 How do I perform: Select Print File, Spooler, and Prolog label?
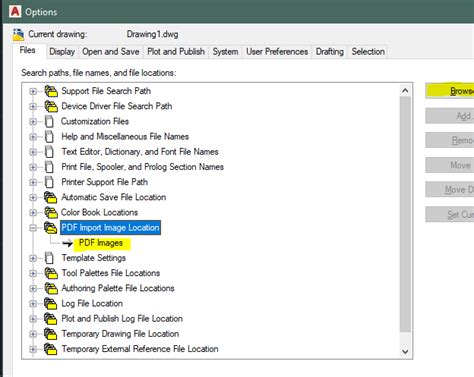[x=142, y=167]
